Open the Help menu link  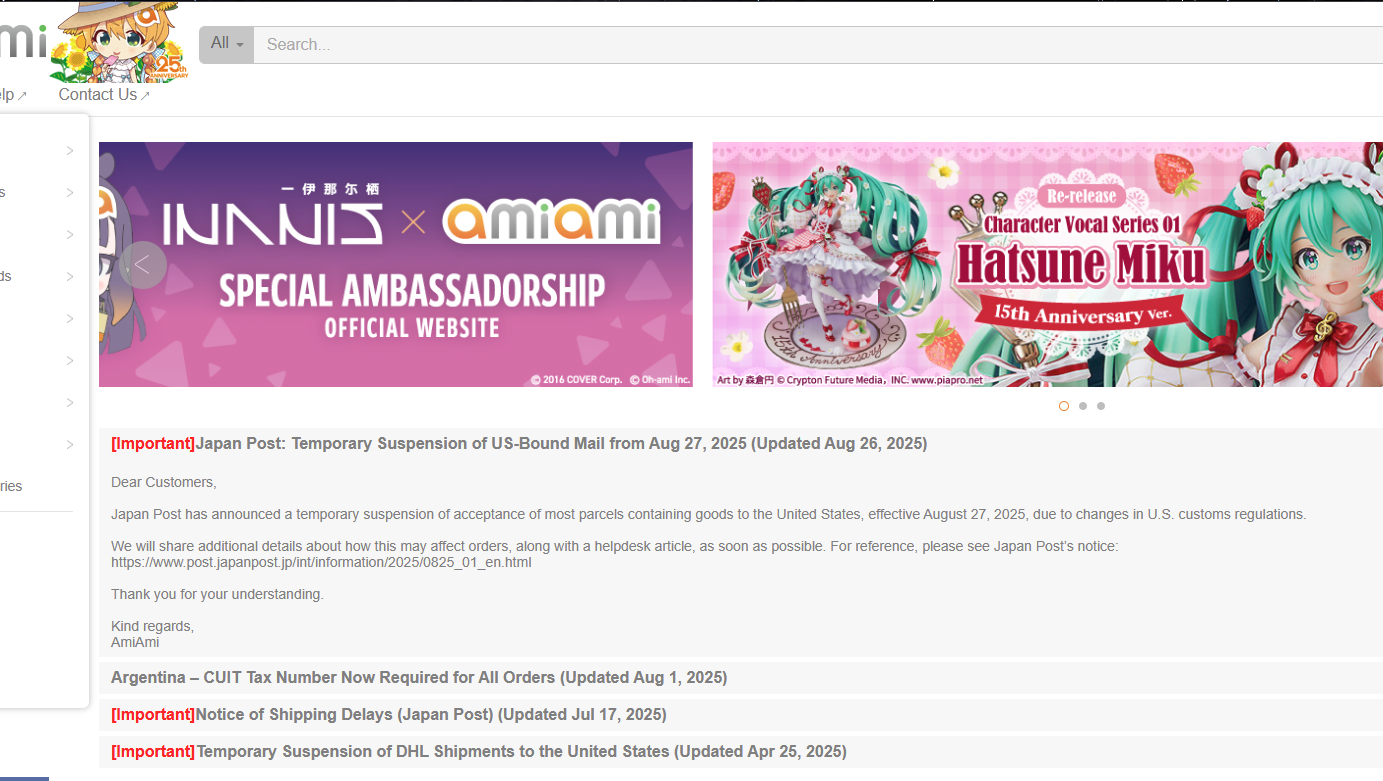(x=7, y=95)
